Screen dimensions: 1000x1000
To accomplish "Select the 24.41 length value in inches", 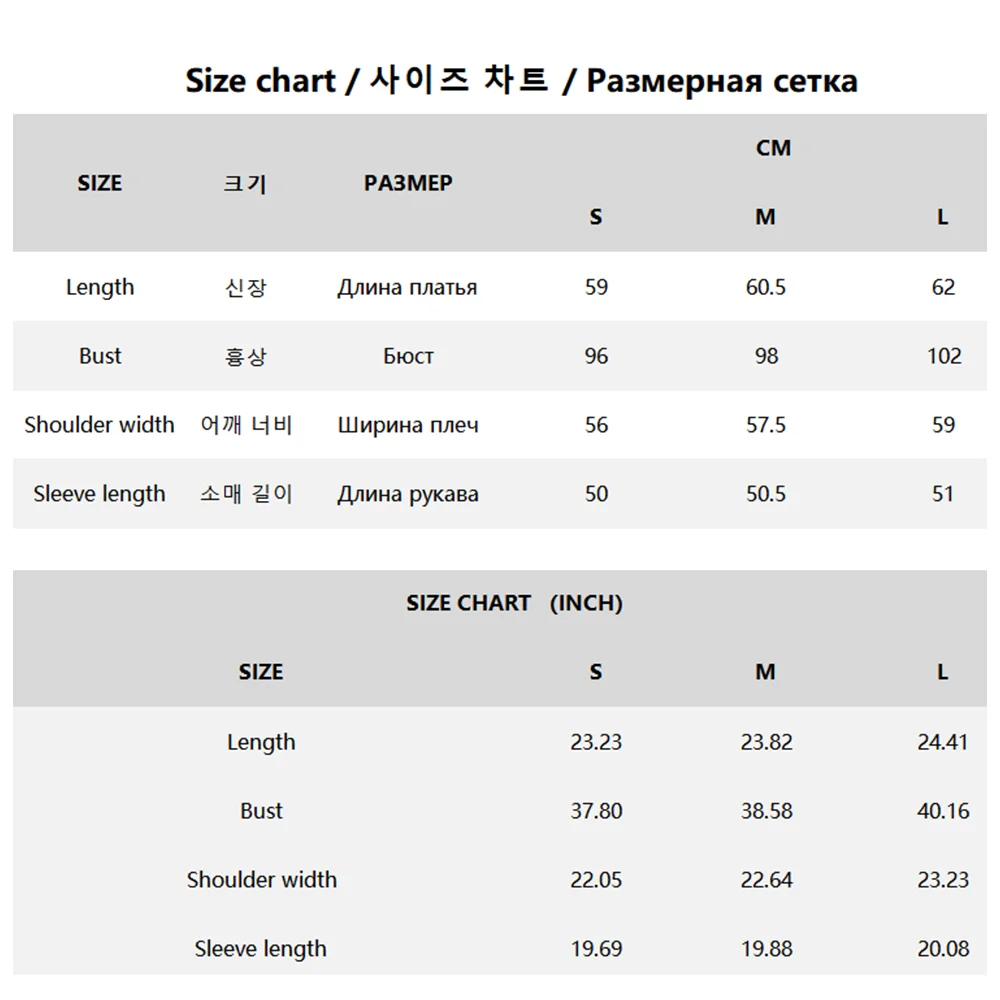I will [943, 742].
